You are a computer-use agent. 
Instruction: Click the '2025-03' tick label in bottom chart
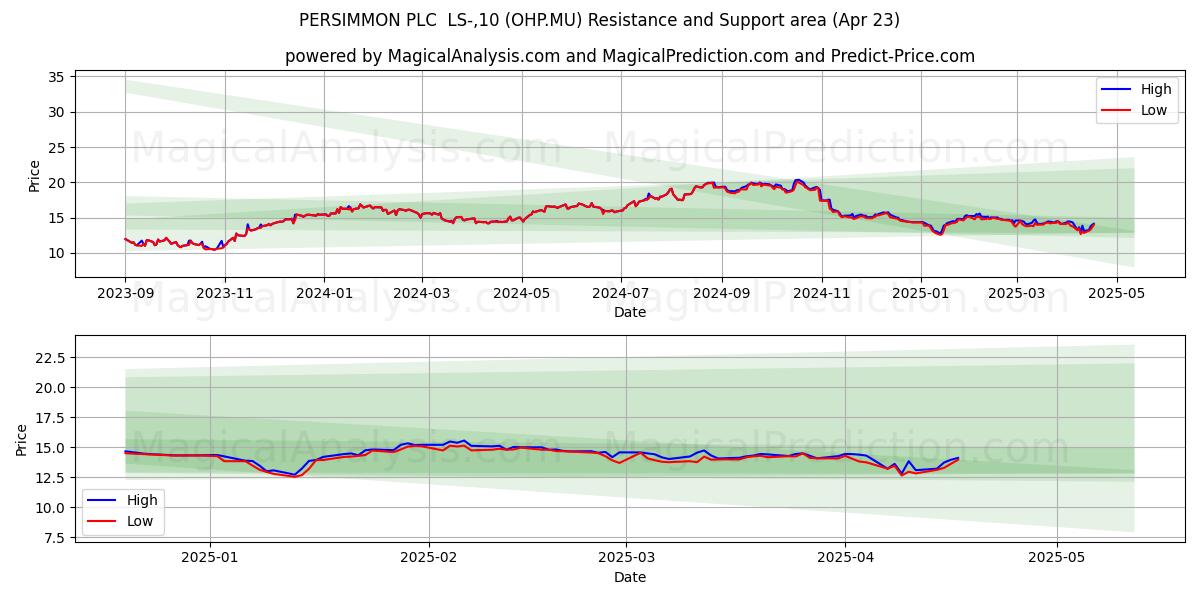[x=626, y=559]
